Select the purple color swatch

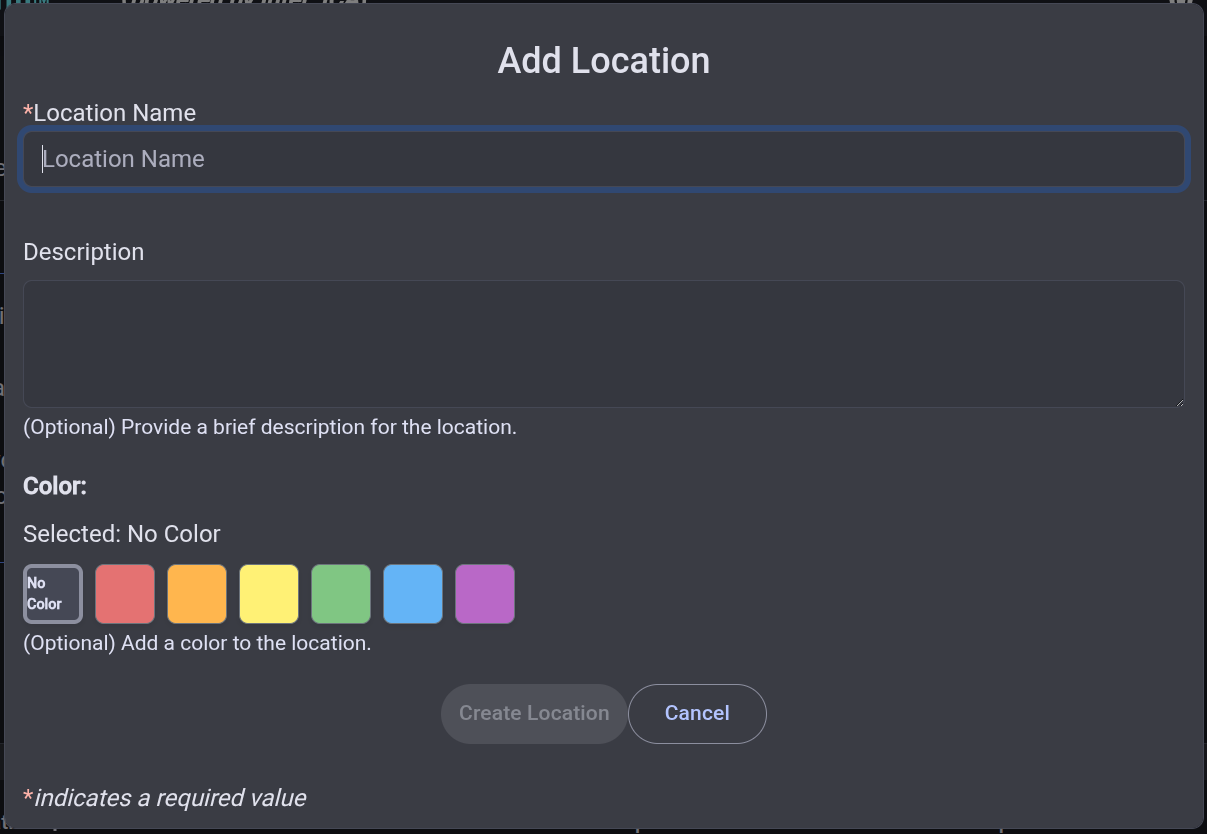485,594
